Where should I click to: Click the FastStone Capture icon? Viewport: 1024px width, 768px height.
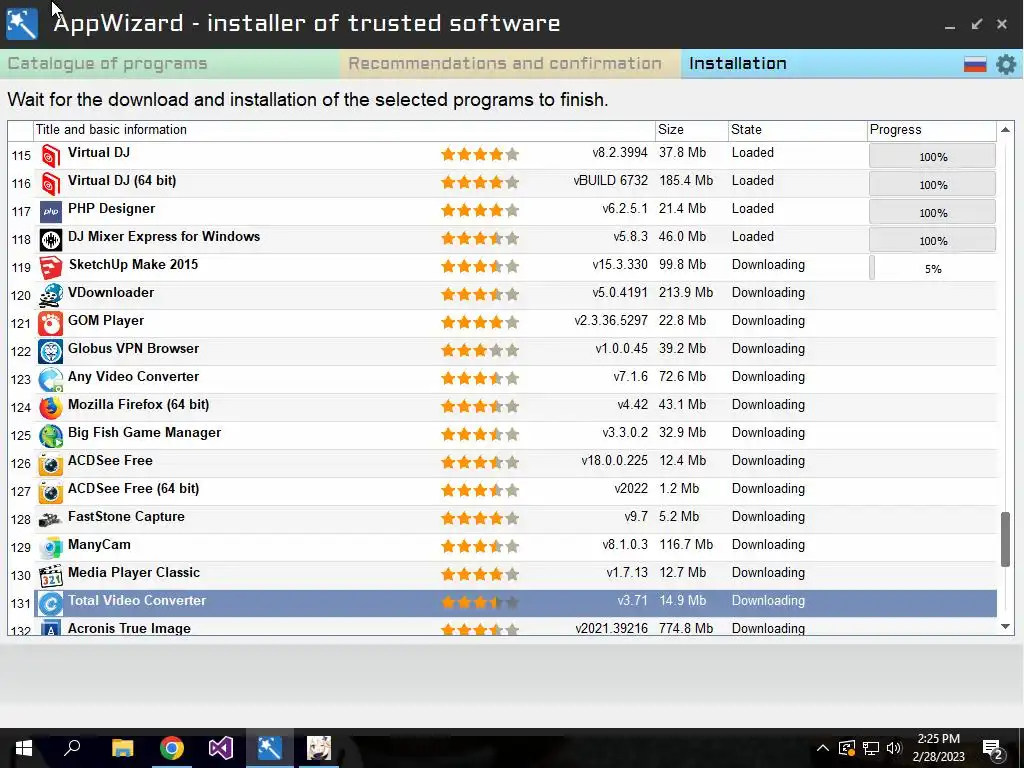click(x=50, y=520)
